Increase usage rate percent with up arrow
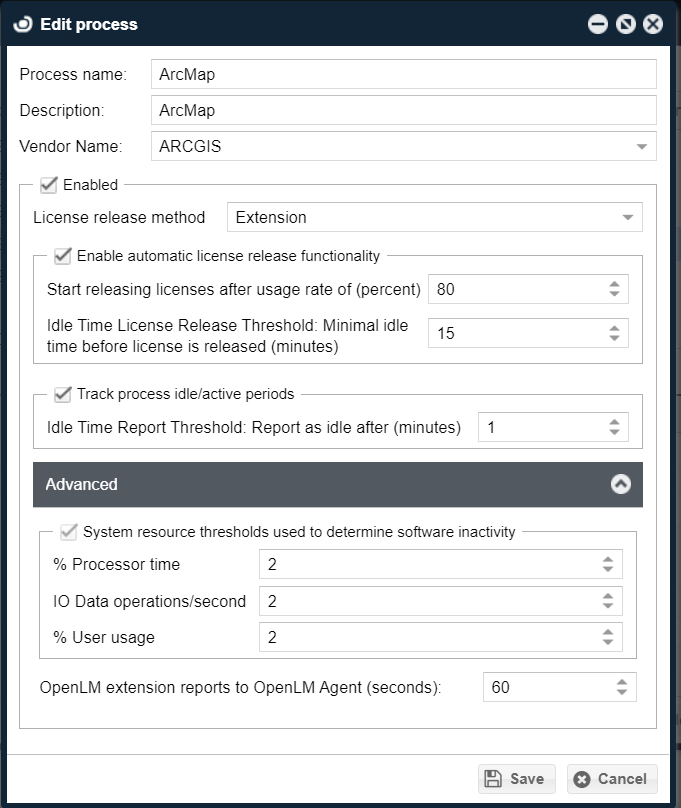This screenshot has width=681, height=808. 614,284
